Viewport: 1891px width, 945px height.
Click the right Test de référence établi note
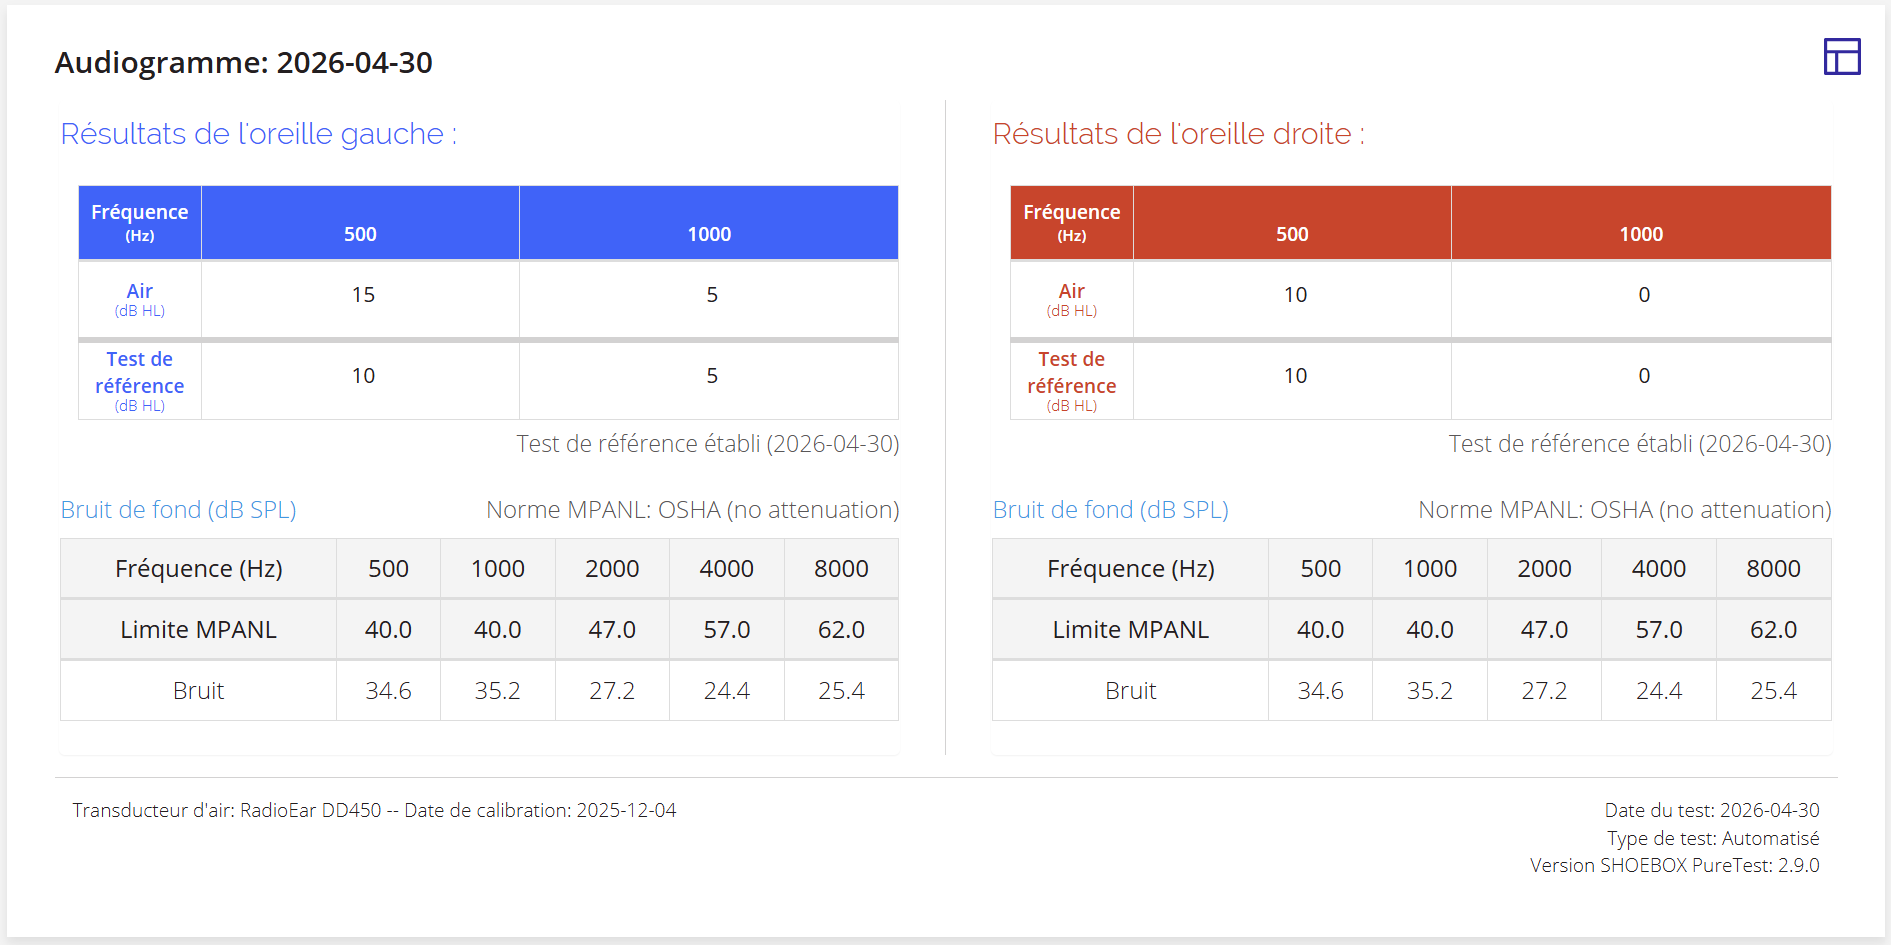[1640, 444]
